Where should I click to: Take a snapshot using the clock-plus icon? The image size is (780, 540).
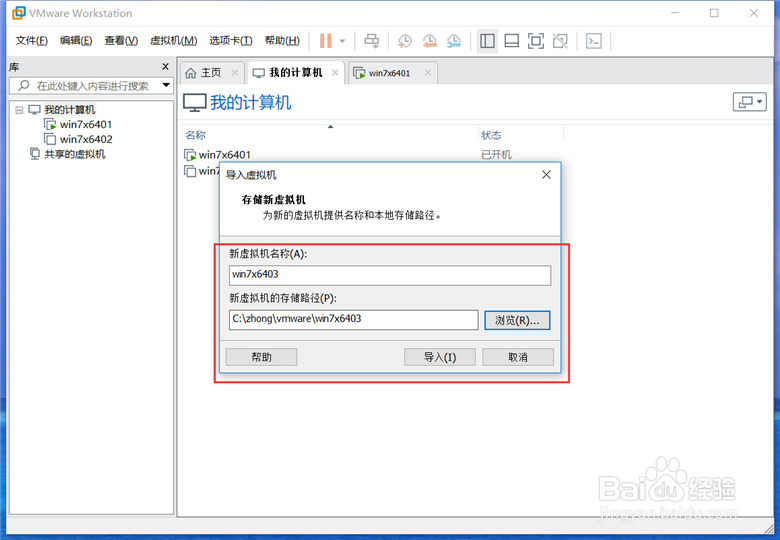pyautogui.click(x=405, y=41)
